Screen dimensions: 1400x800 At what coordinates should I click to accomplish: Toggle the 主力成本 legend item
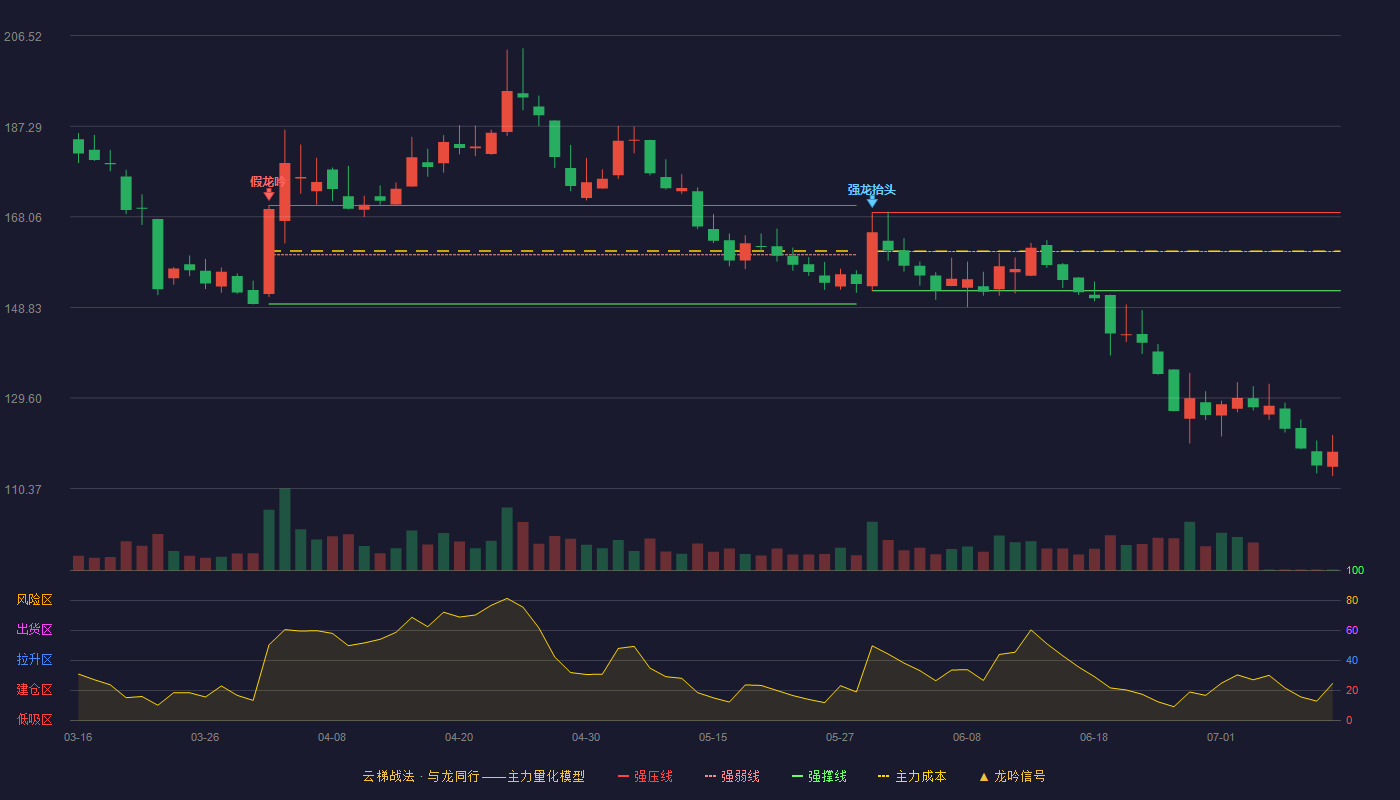tap(912, 776)
